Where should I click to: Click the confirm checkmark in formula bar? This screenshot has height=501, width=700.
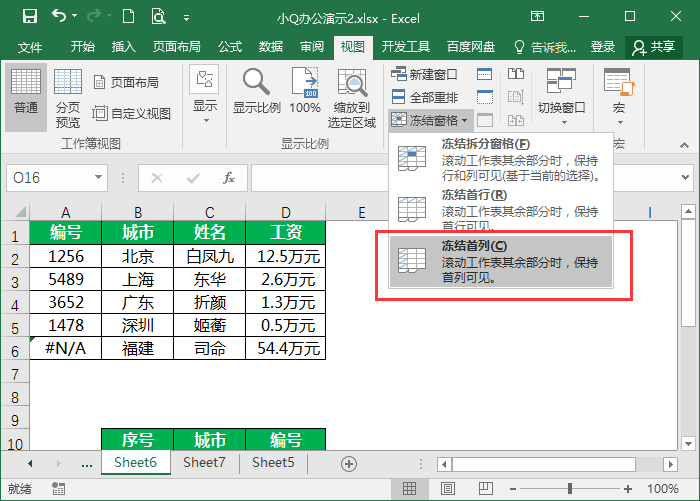coord(193,178)
